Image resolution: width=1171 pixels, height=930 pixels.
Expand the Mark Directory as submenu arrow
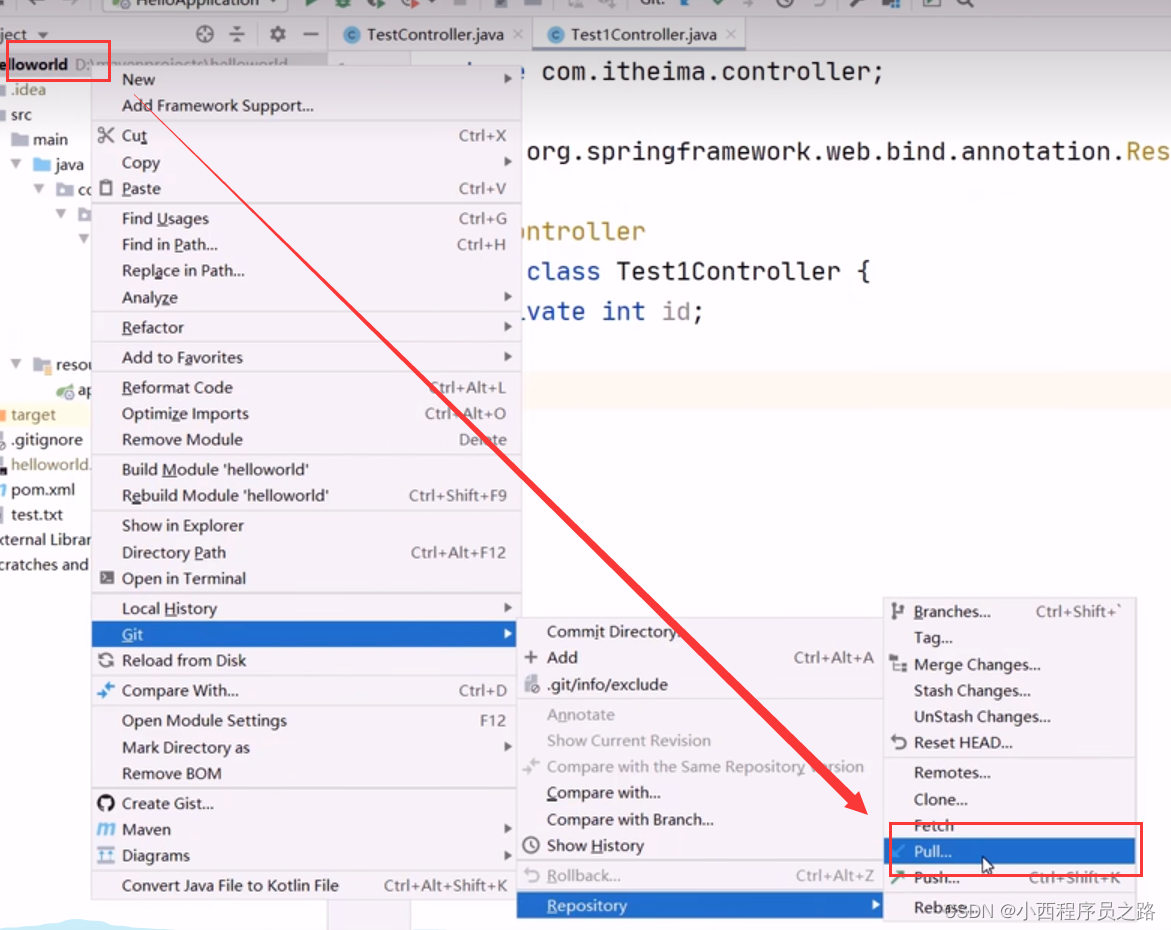click(508, 746)
